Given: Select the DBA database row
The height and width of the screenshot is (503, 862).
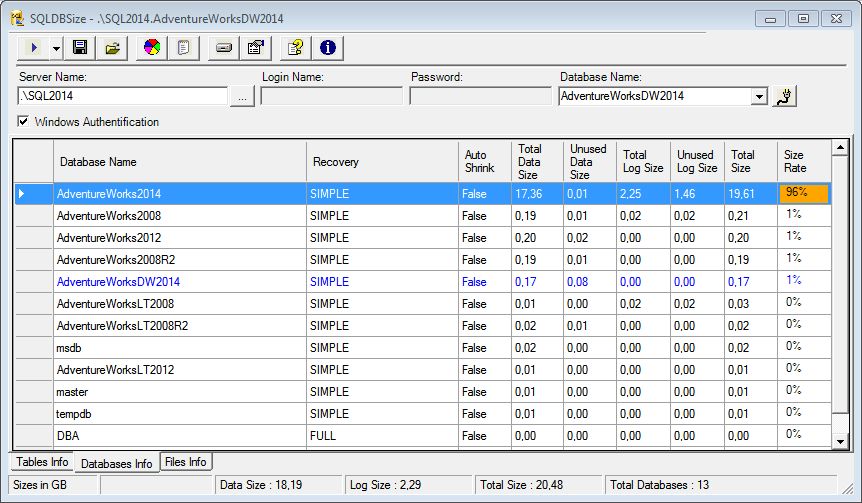Looking at the screenshot, I should coord(423,435).
